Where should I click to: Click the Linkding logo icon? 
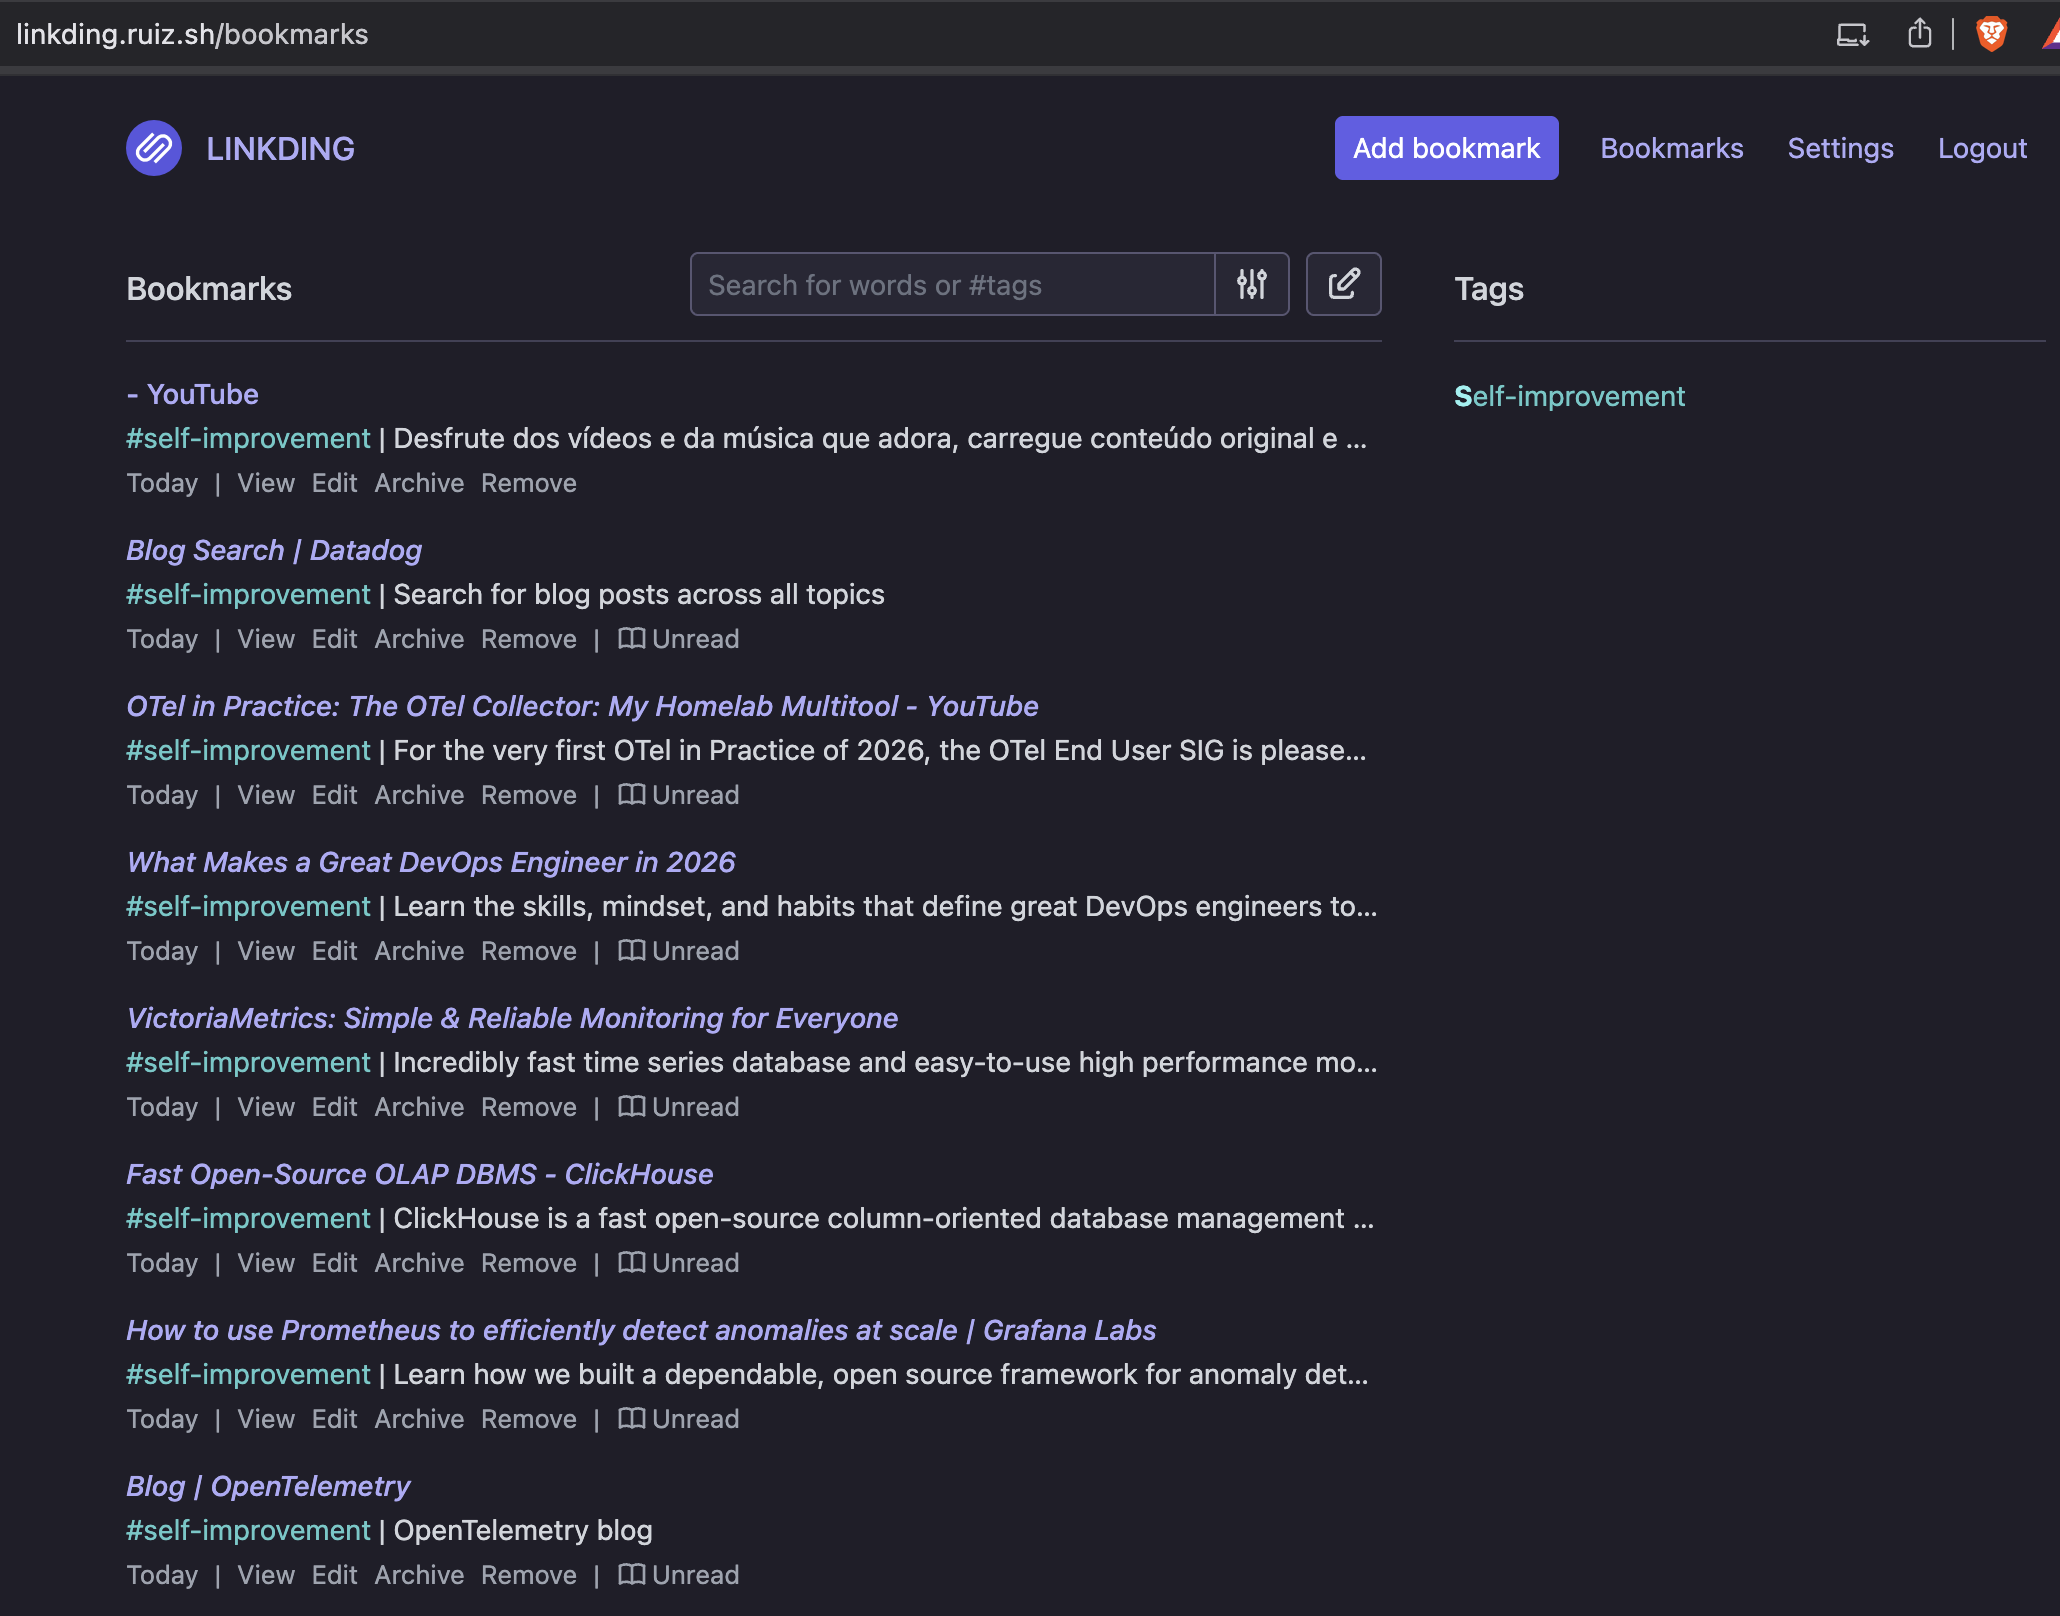point(154,148)
